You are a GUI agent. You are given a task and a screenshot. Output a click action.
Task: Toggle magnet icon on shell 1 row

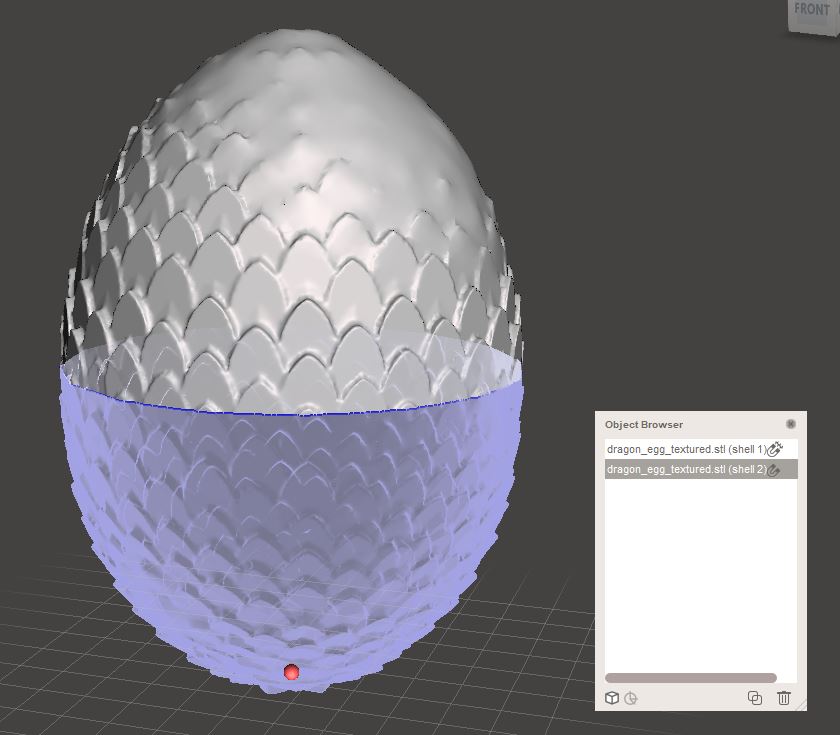(x=775, y=449)
